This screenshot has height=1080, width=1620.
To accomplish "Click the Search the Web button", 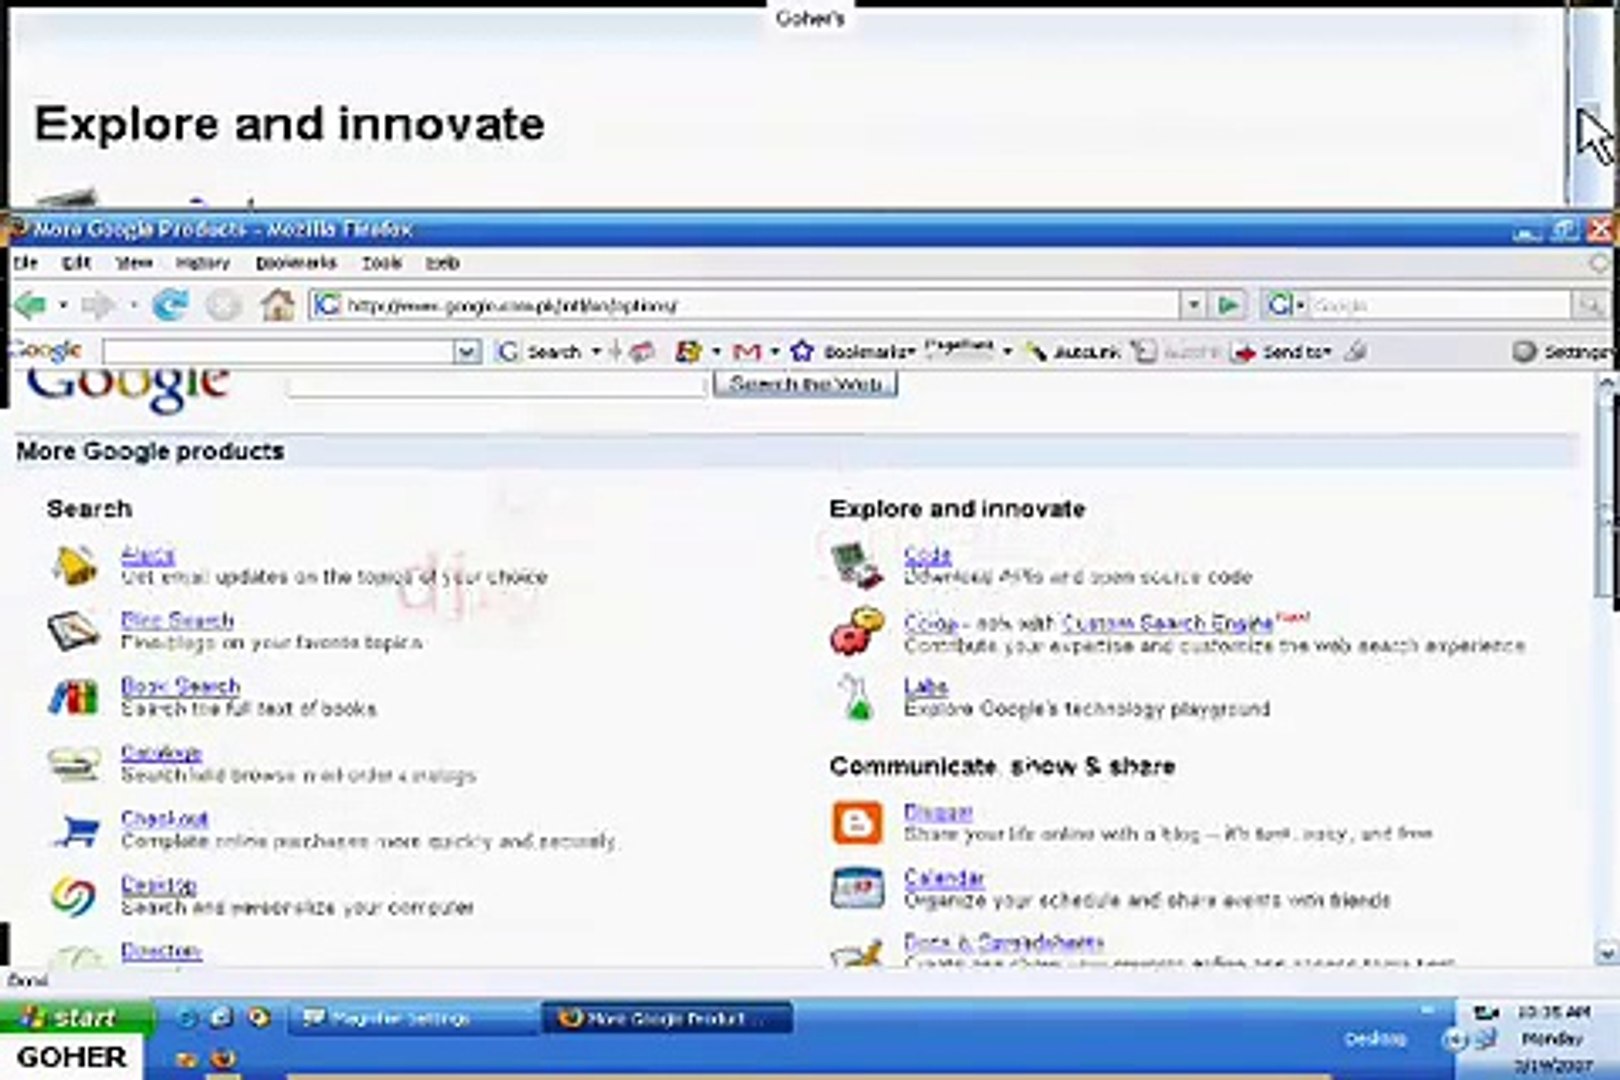I will (805, 383).
